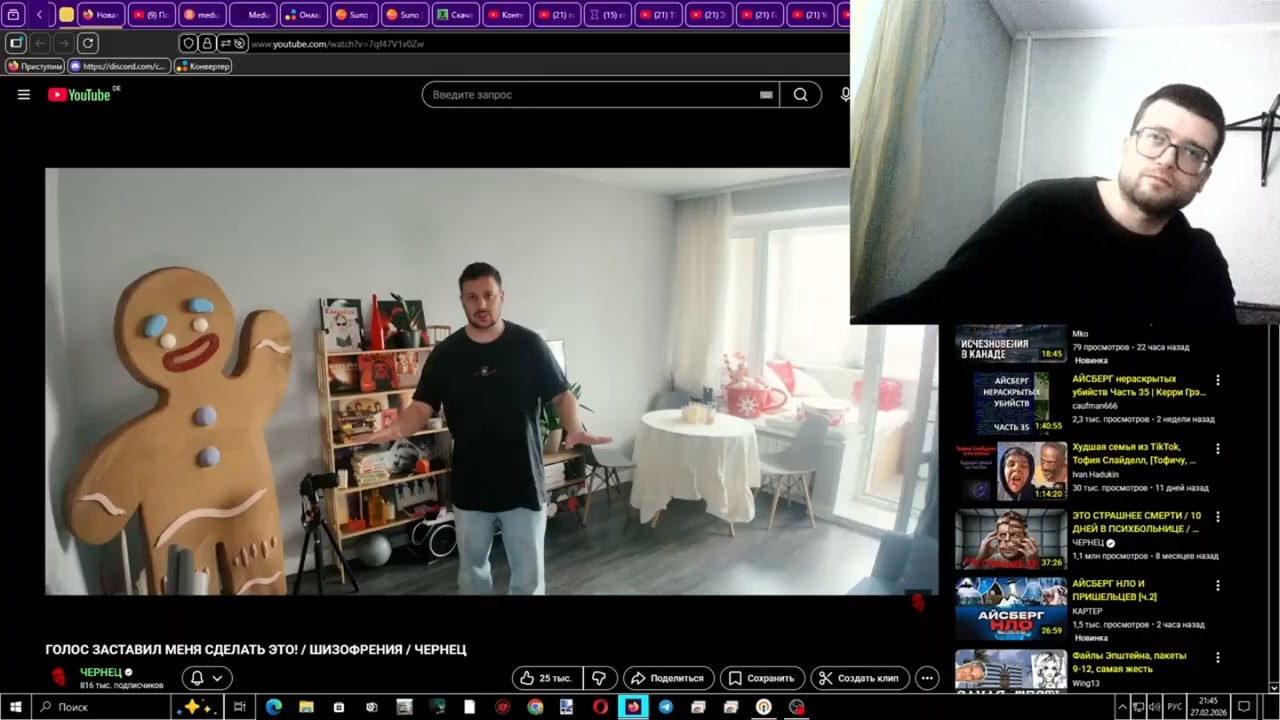The image size is (1280, 720).
Task: Go to the YouTube home logo
Action: pyautogui.click(x=80, y=95)
